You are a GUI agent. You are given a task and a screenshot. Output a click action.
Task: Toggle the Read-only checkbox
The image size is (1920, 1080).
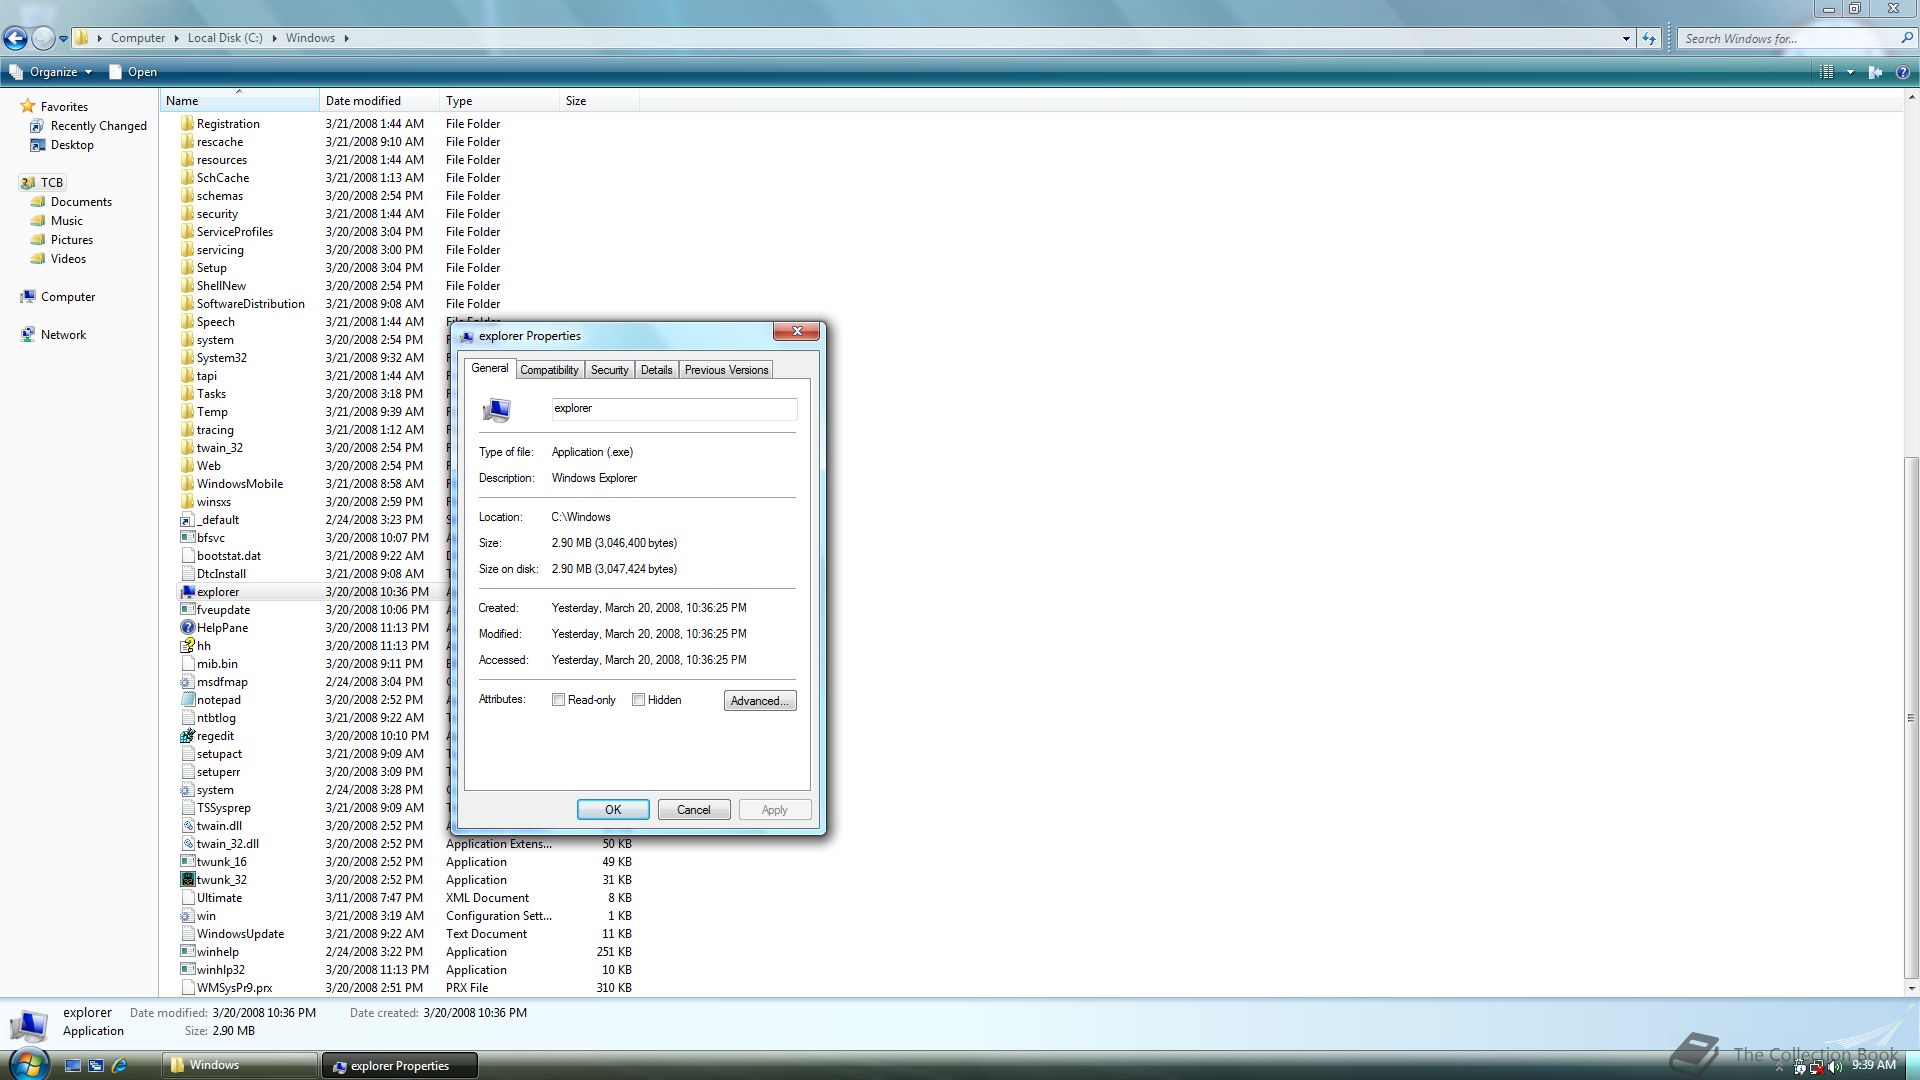click(558, 700)
